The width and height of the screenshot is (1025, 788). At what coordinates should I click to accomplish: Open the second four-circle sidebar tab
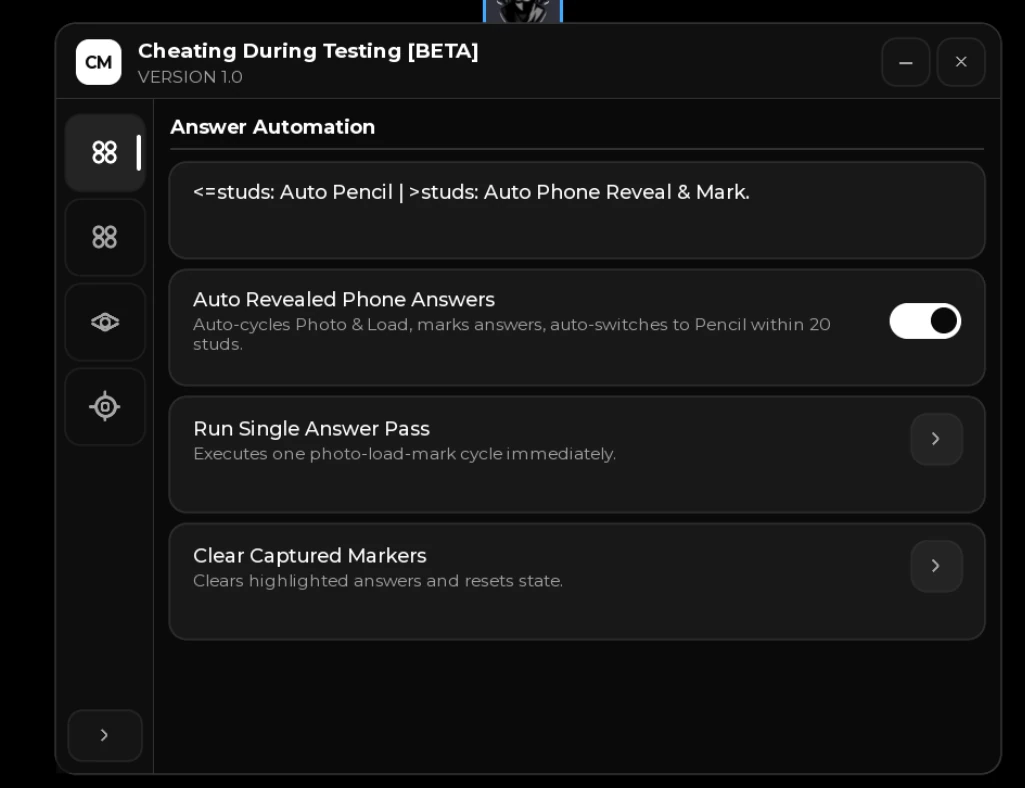coord(105,237)
